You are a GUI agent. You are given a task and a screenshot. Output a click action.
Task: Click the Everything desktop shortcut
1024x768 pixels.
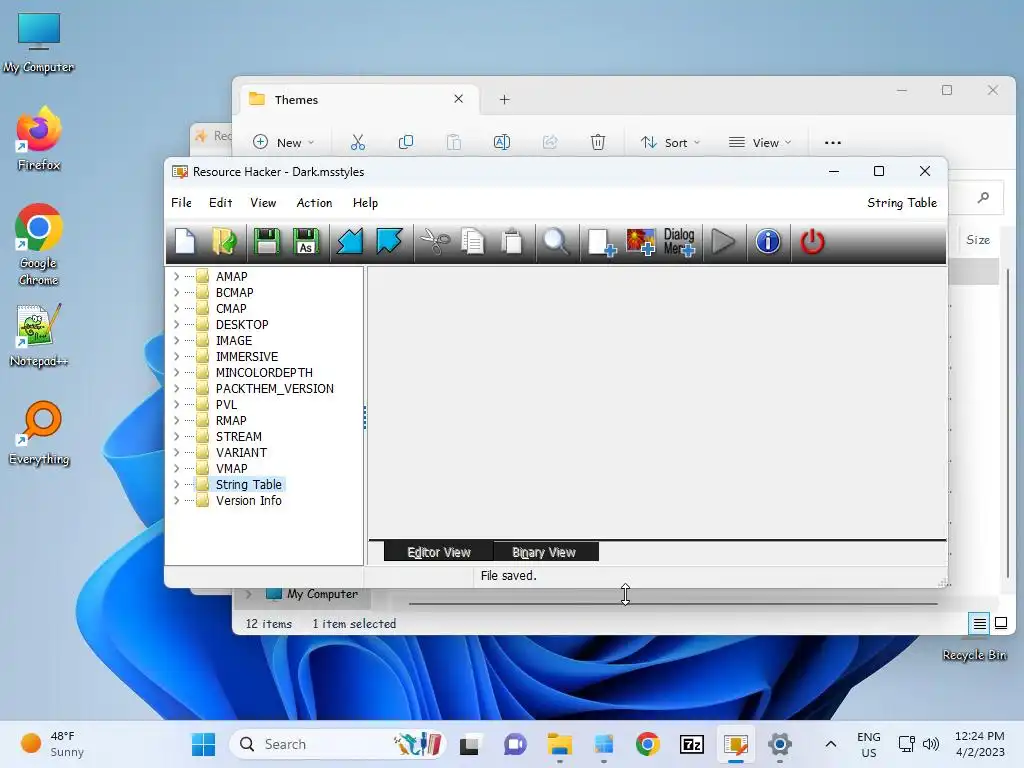[x=39, y=433]
